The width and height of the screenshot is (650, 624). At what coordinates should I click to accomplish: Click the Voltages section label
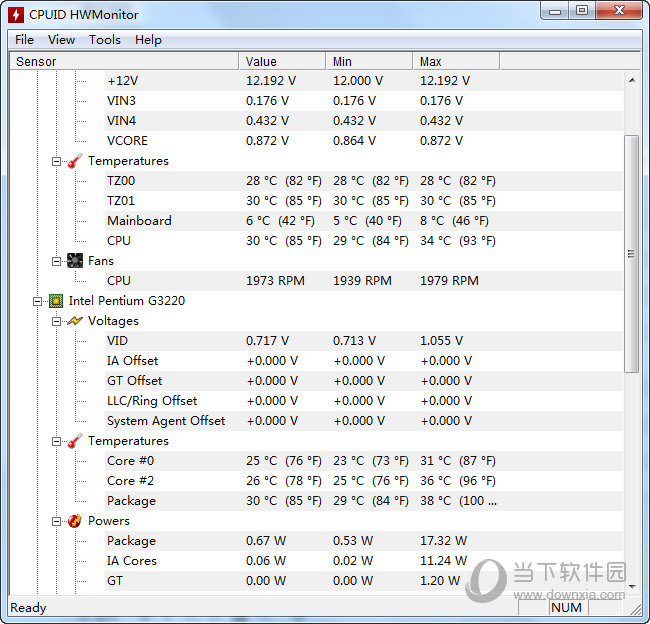(113, 321)
